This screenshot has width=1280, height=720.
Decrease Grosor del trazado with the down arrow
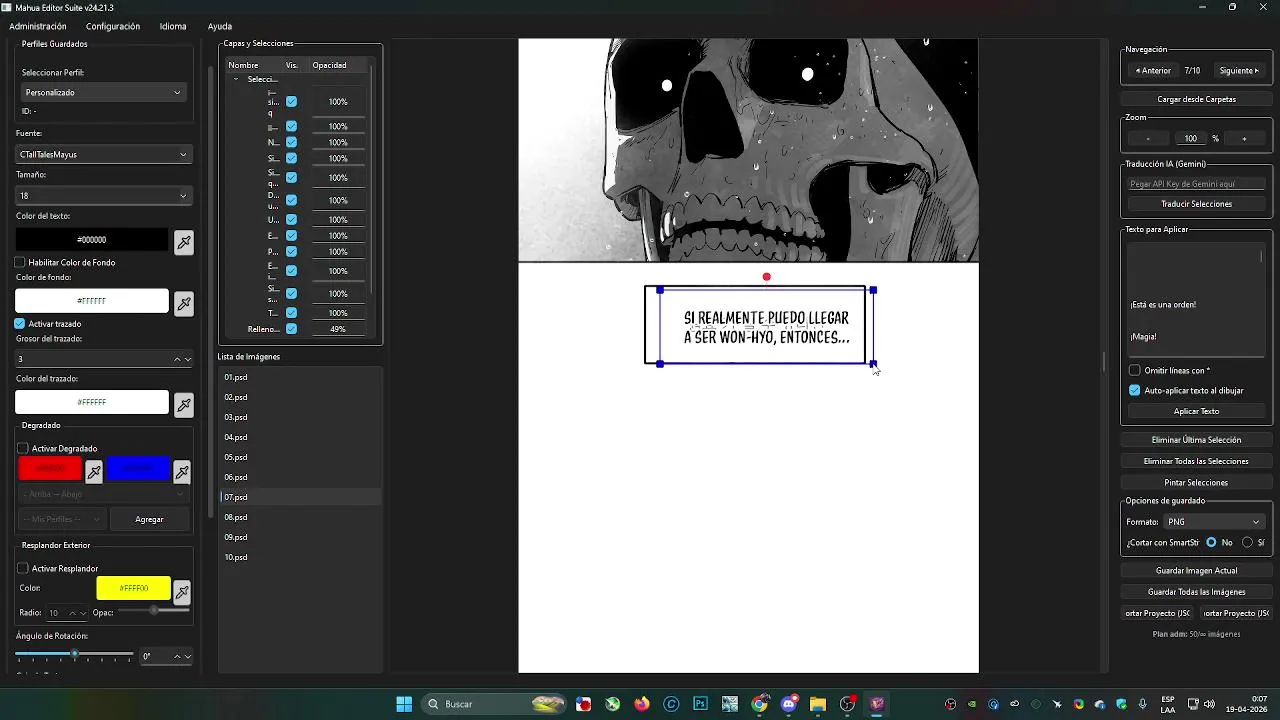[187, 359]
